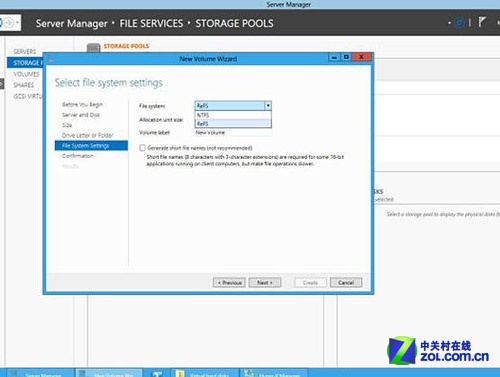Maximize the New Volume Wizard window
Screen dimensions: 500x377
pyautogui.click(x=346, y=57)
